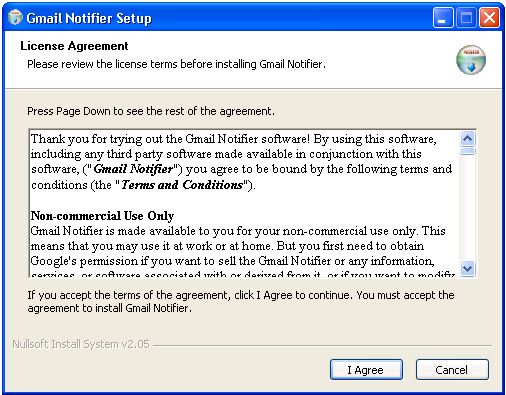Accept the license with I Agree

pos(366,369)
